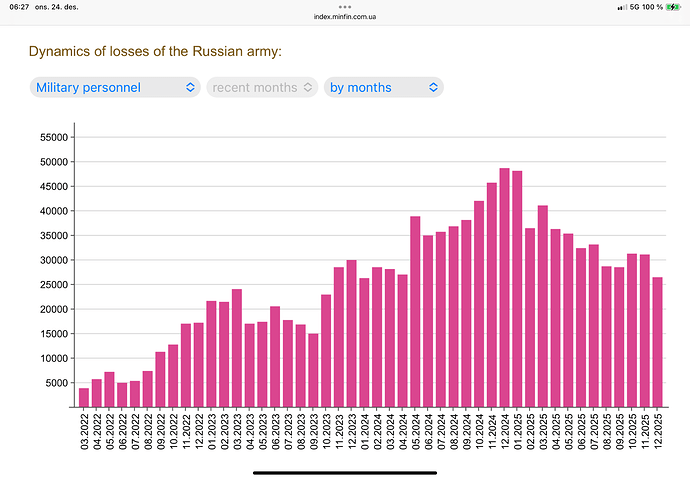This screenshot has height=479, width=690.
Task: Tap the Dynamics of losses heading
Action: 155,51
